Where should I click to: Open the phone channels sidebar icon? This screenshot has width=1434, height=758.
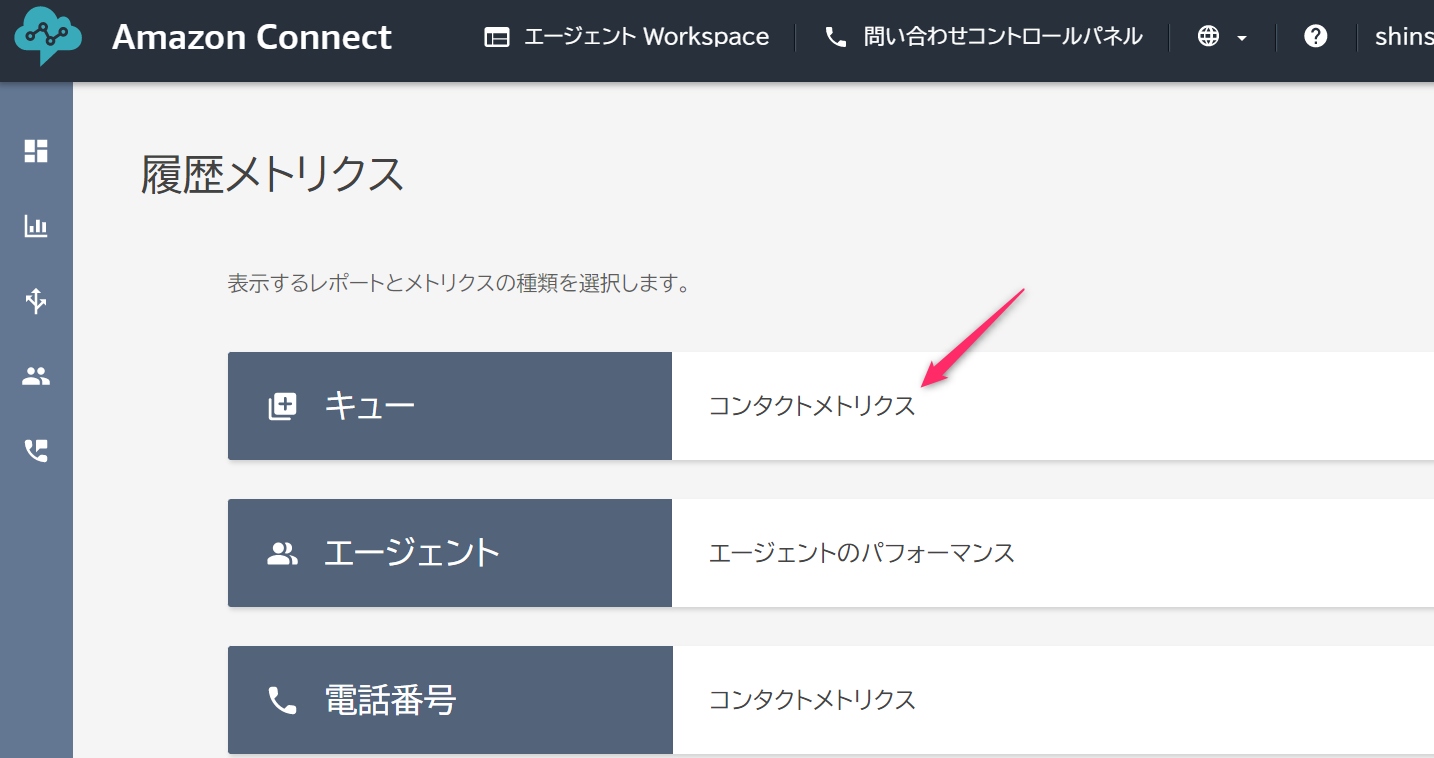[x=36, y=451]
